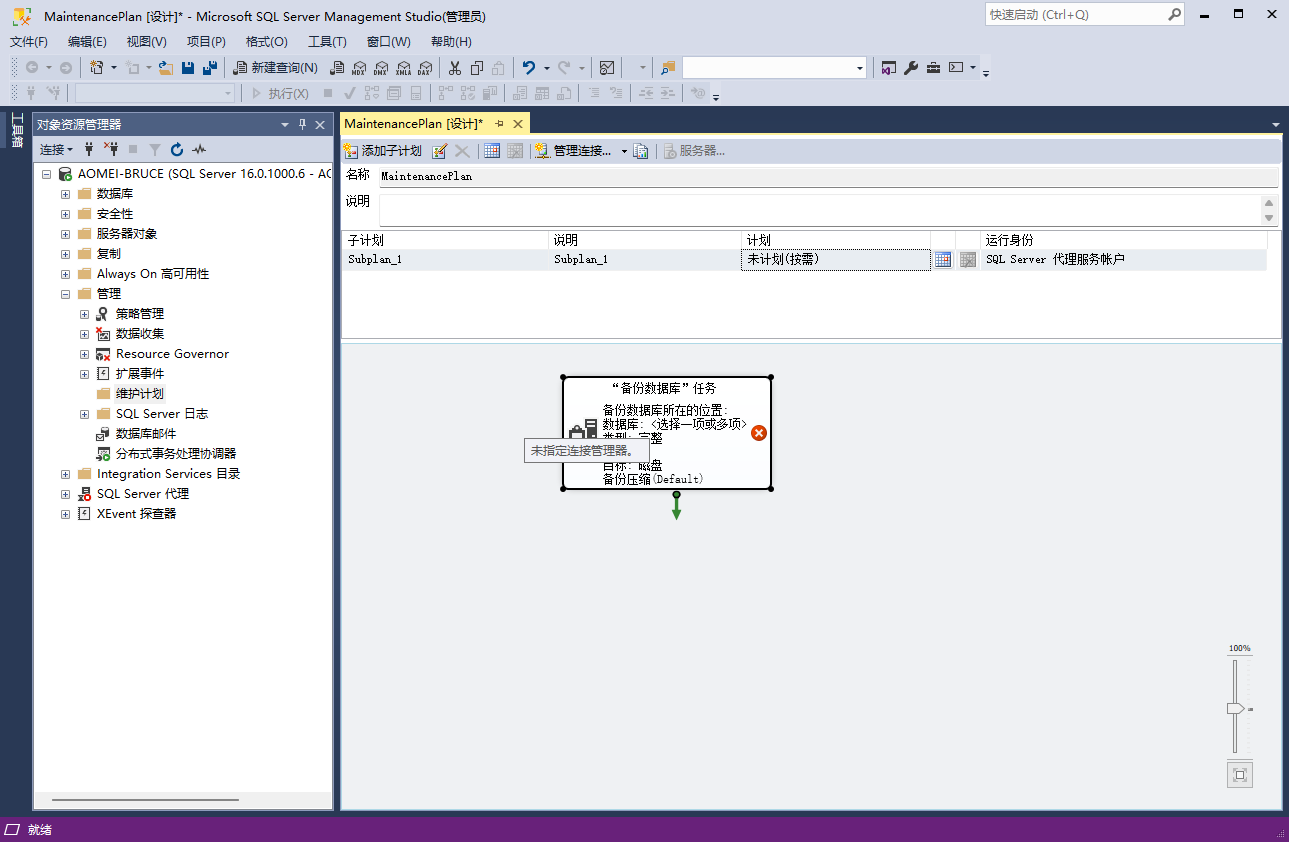1289x842 pixels.
Task: Open the Reporting and Logging icon
Action: pyautogui.click(x=641, y=151)
